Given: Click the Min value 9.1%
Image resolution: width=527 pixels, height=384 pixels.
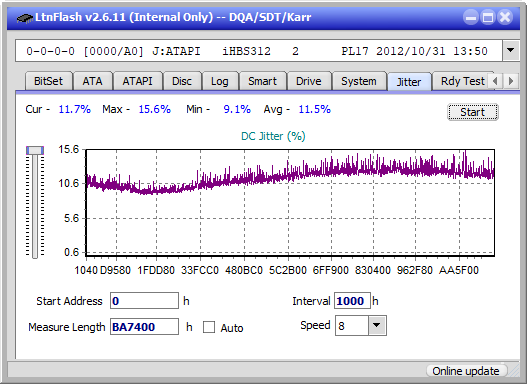Looking at the screenshot, I should pyautogui.click(x=237, y=109).
